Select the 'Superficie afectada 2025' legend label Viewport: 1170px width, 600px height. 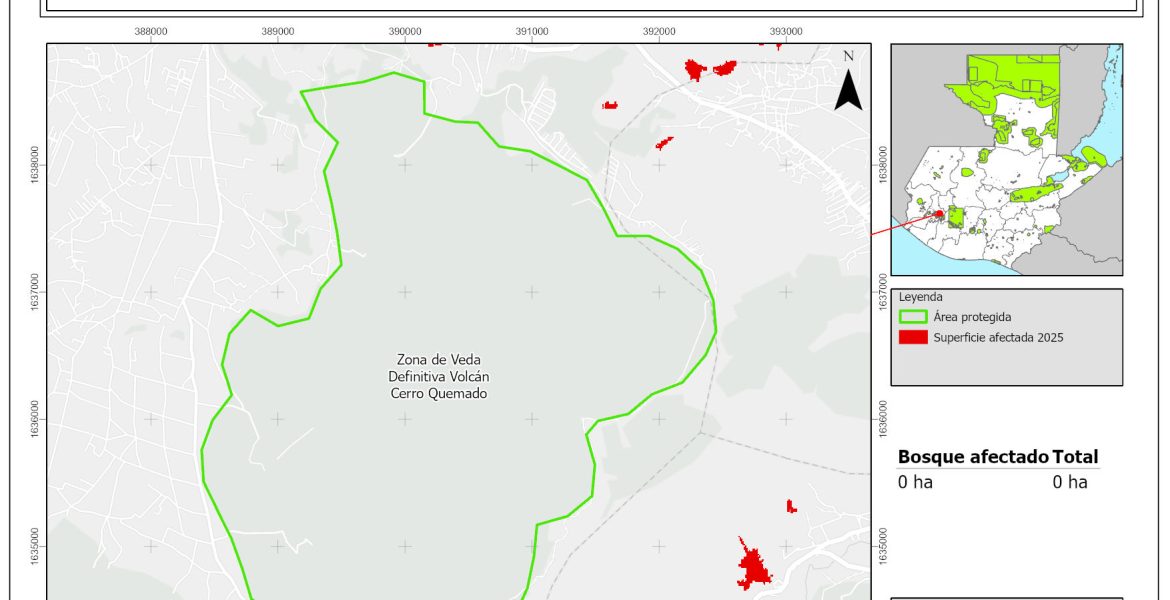pyautogui.click(x=998, y=338)
